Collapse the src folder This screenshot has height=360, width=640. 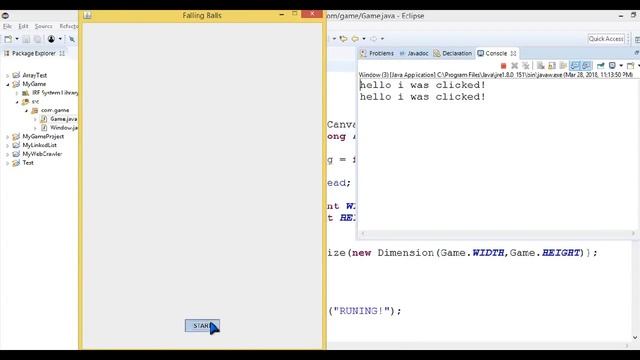tap(17, 102)
